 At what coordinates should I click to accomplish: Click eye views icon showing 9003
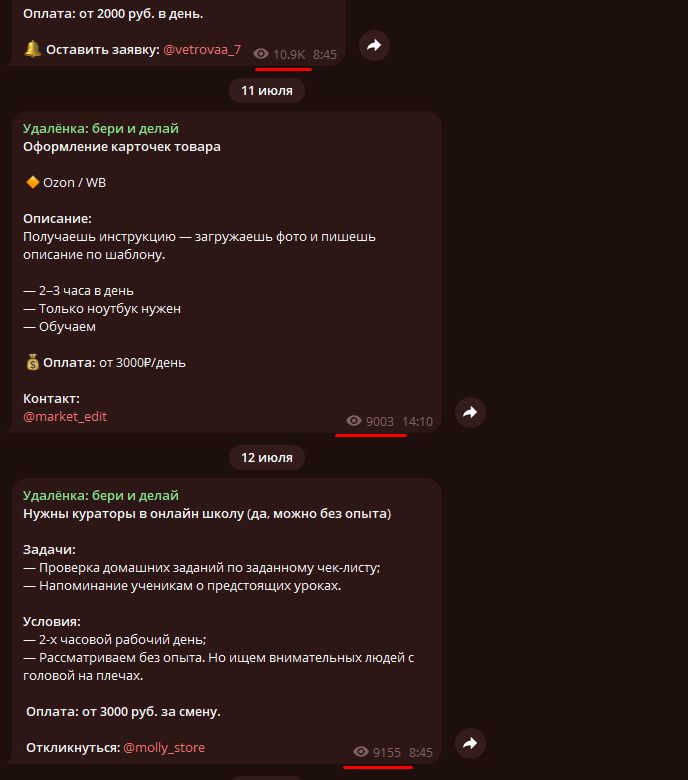(x=354, y=421)
